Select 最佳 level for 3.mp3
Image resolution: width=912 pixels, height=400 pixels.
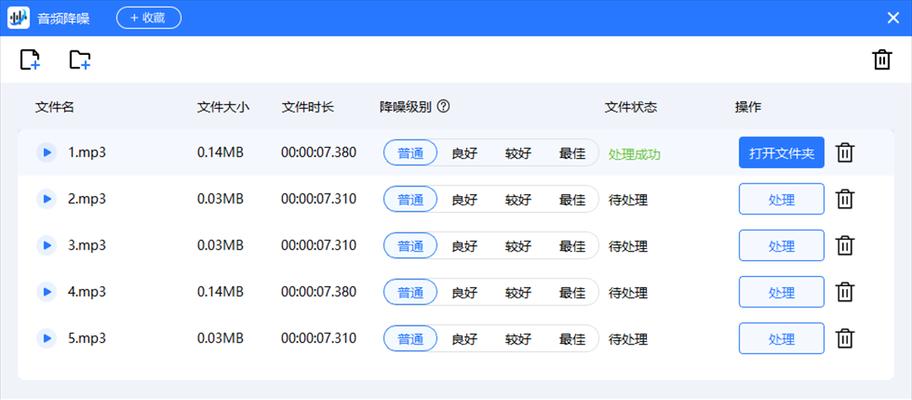[572, 246]
